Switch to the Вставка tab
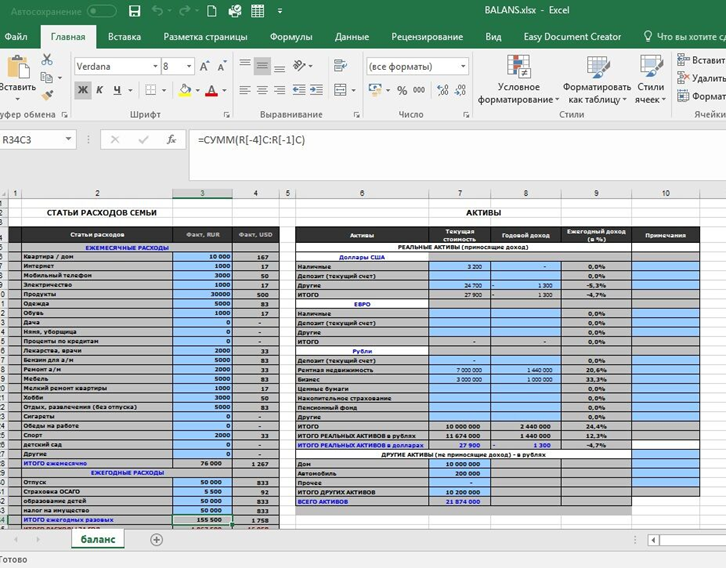 click(x=124, y=37)
